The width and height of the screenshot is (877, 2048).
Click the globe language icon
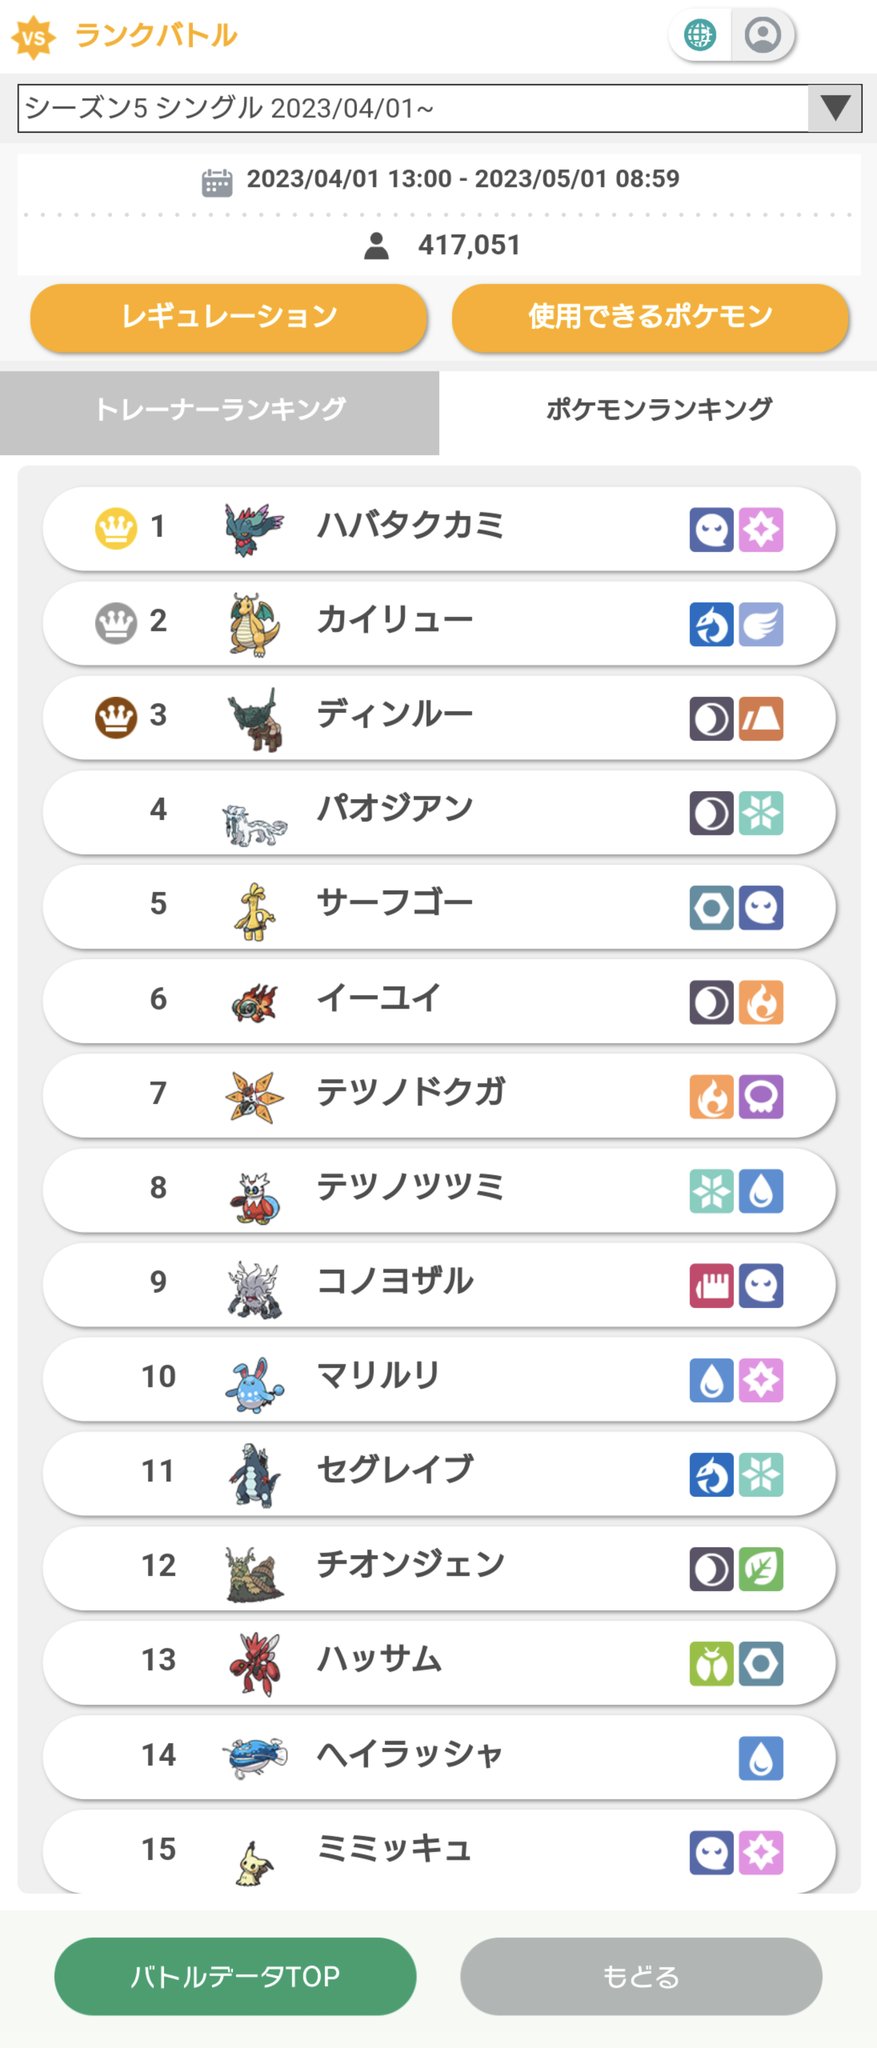[x=700, y=35]
